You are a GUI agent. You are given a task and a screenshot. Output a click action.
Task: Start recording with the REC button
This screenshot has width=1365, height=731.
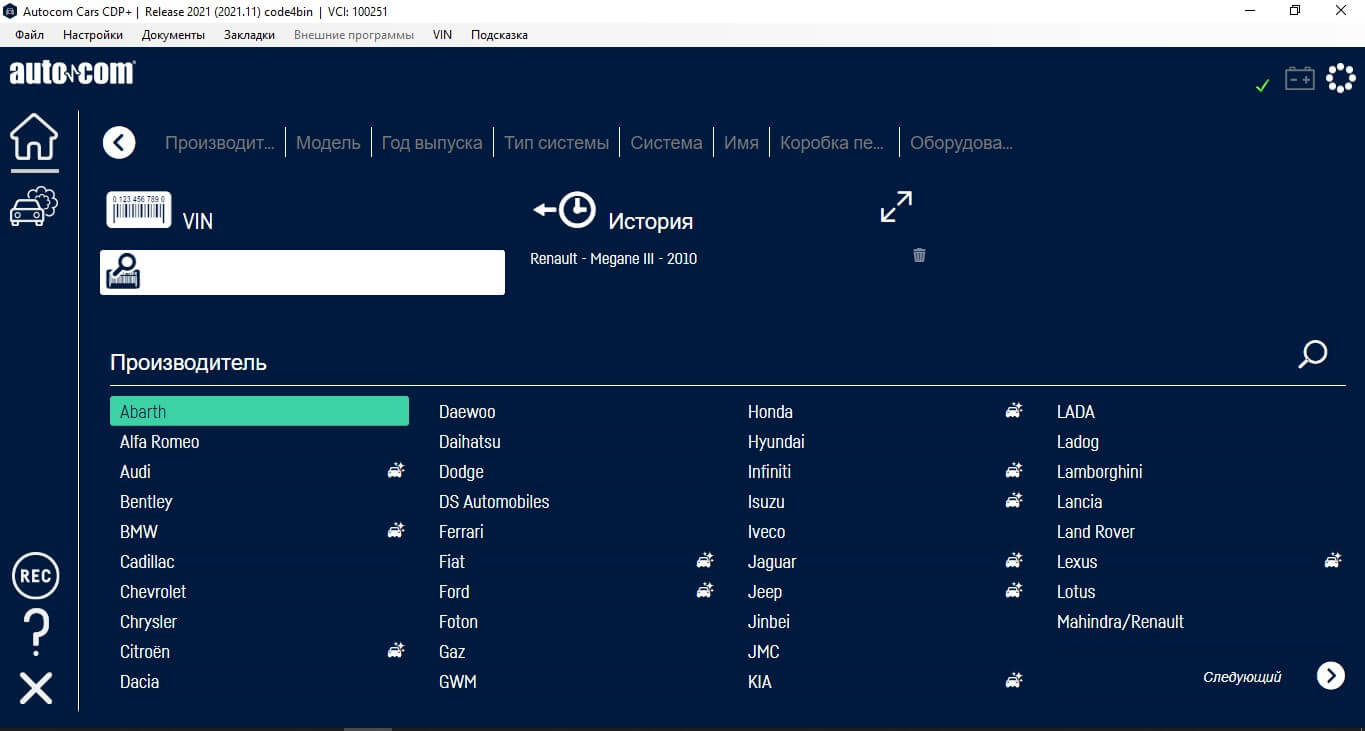coord(36,577)
